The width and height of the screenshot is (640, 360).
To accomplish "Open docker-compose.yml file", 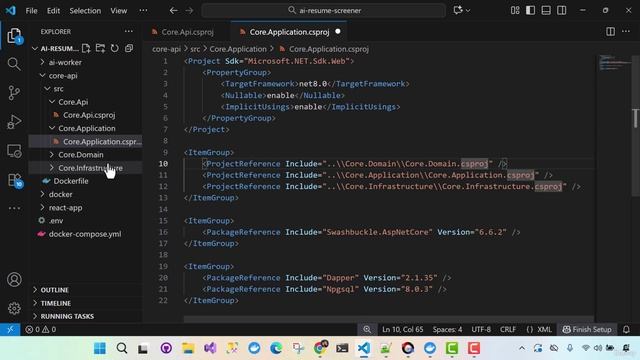I will tap(85, 234).
